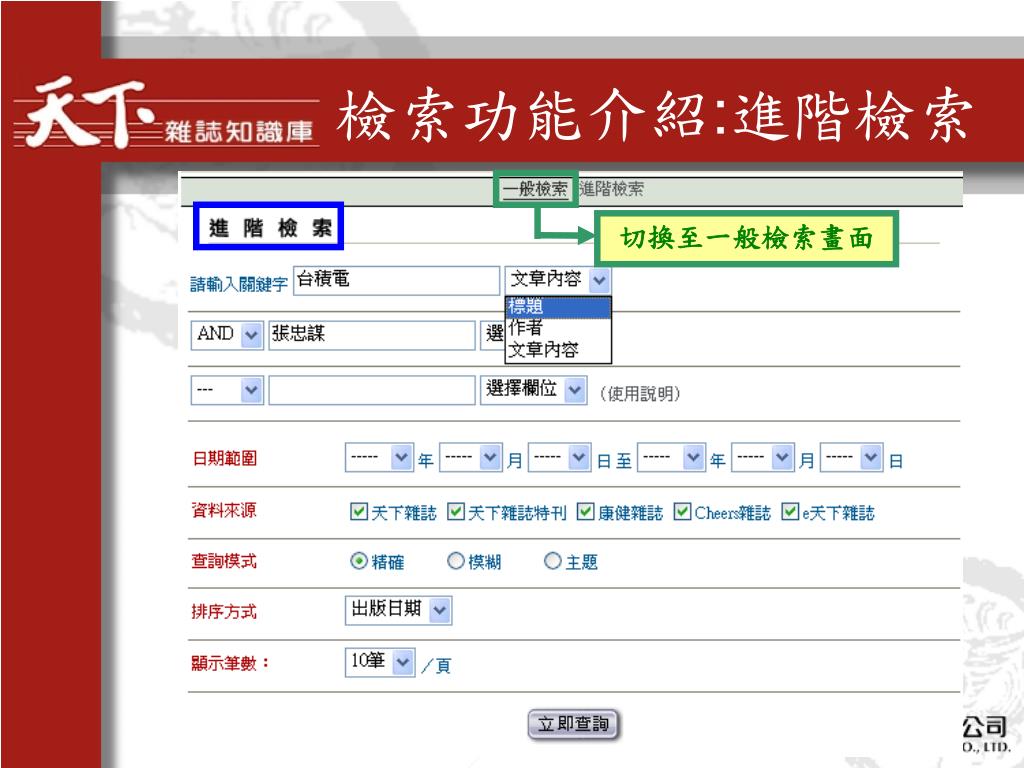Image resolution: width=1024 pixels, height=768 pixels.
Task: Uncheck the 康健雜誌 source checkbox
Action: [x=585, y=511]
